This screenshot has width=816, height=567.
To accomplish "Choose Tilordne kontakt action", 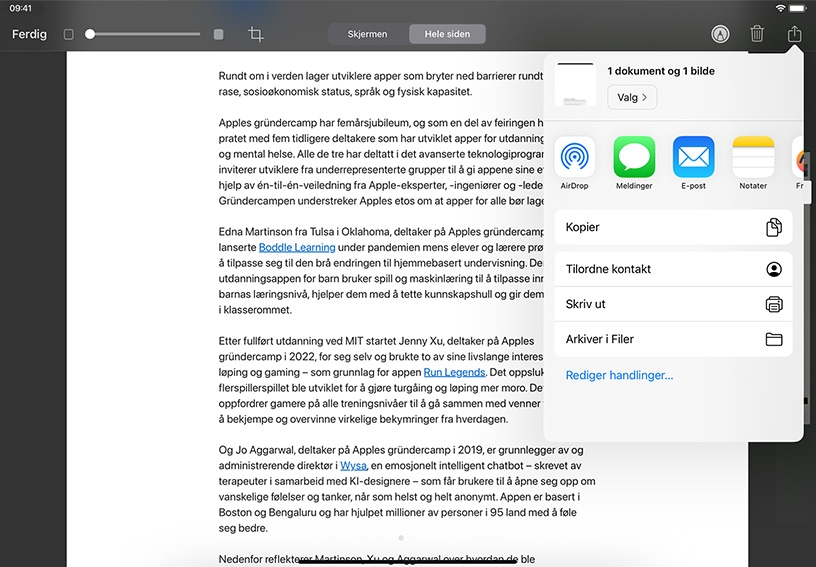I will (673, 269).
